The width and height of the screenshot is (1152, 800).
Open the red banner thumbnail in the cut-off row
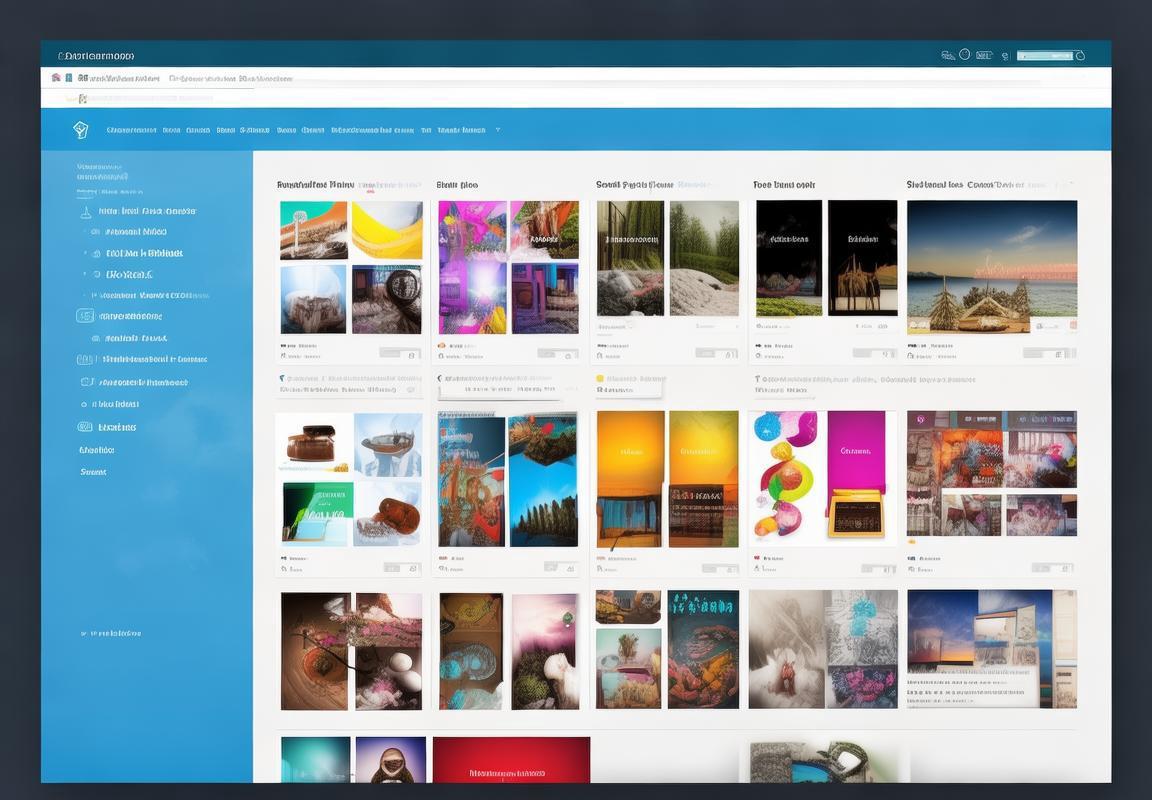511,760
